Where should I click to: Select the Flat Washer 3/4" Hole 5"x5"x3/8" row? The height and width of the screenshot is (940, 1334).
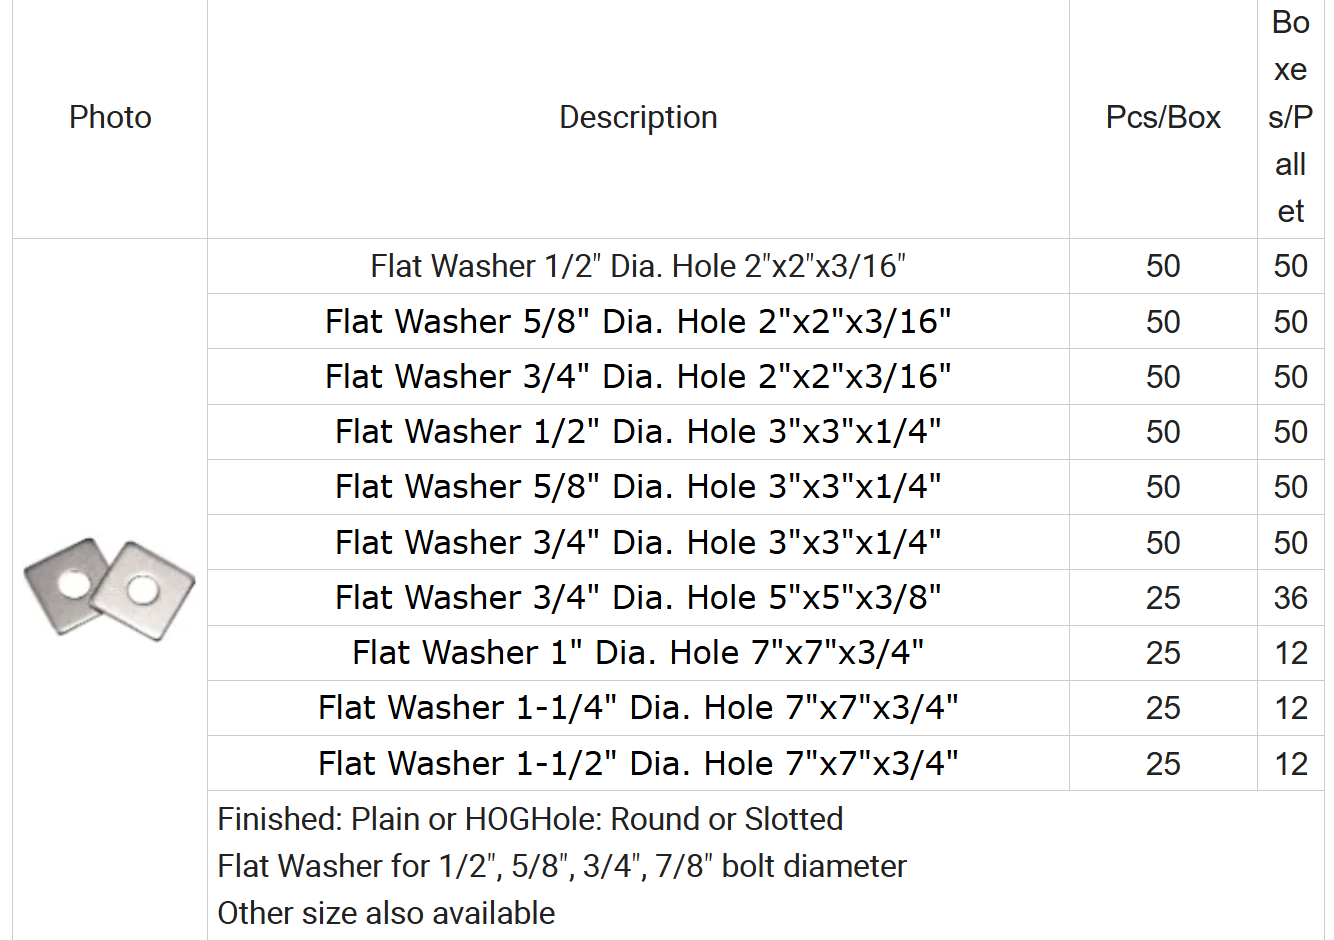click(x=766, y=598)
